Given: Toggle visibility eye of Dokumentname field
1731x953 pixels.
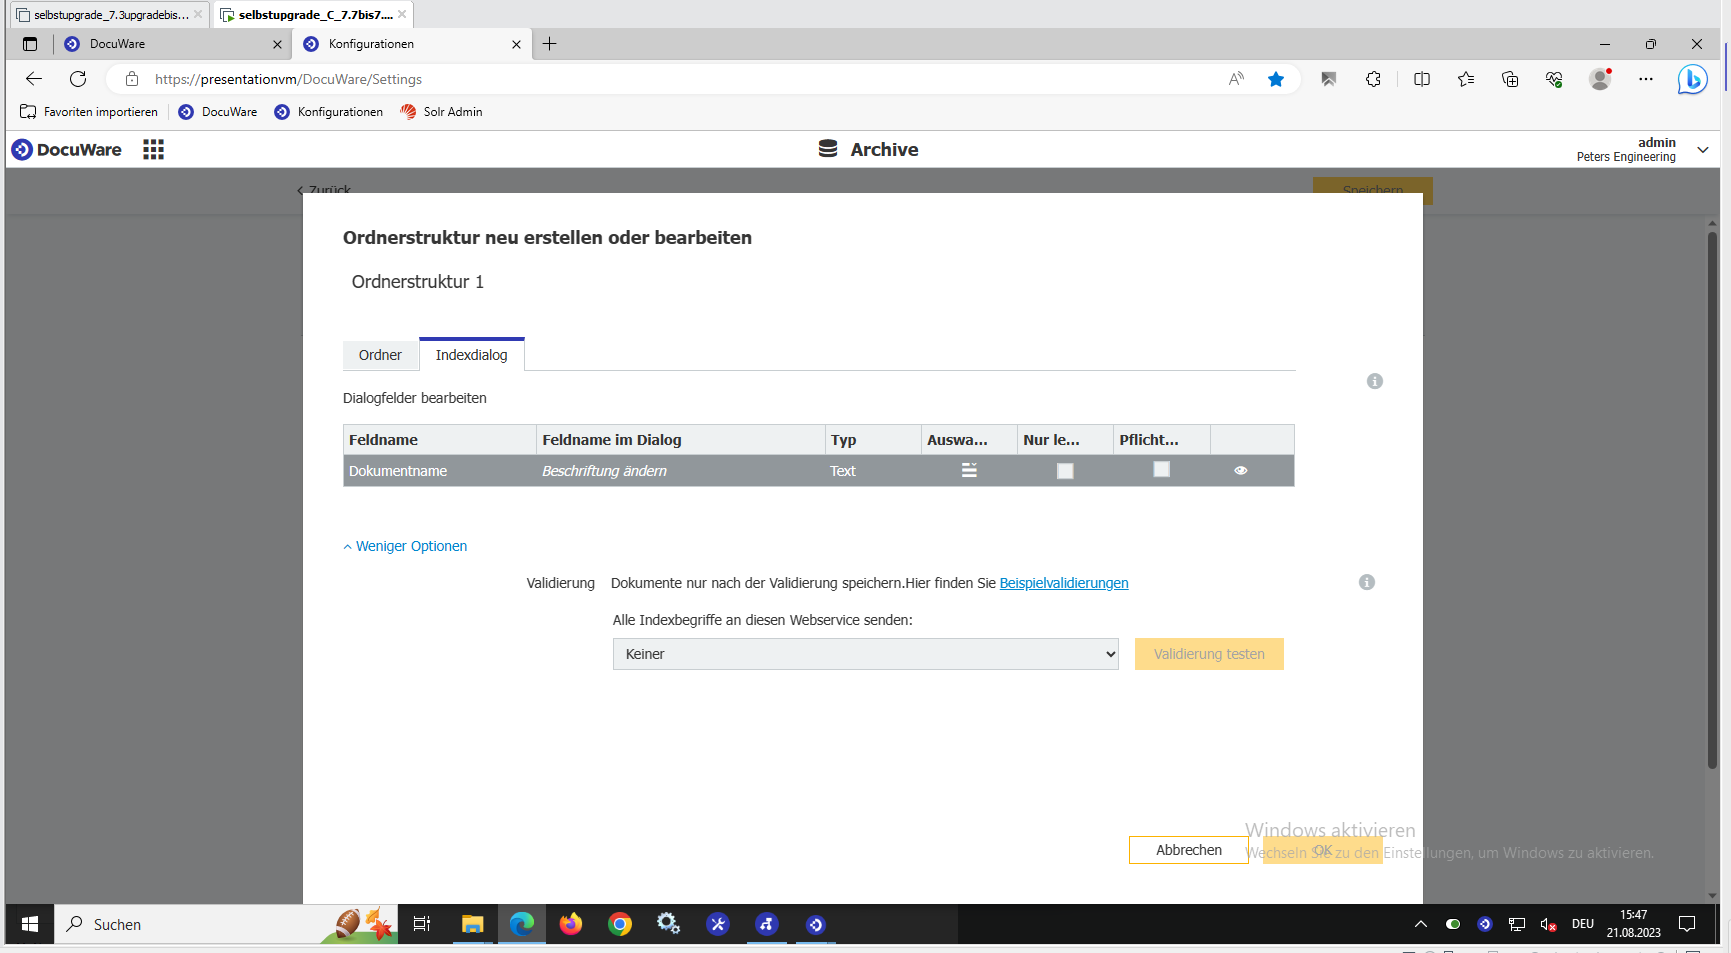Looking at the screenshot, I should click(1240, 470).
